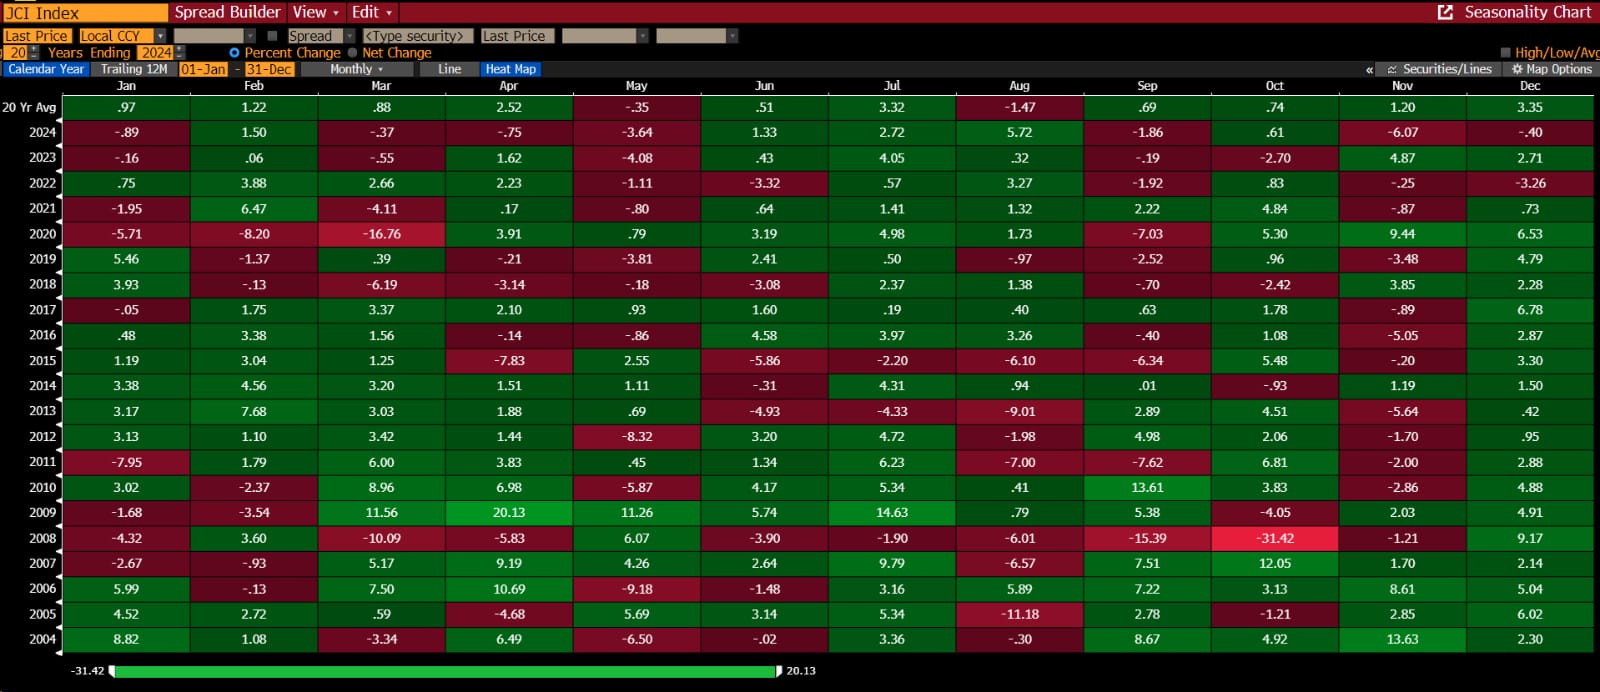Open the Map Options settings
This screenshot has width=1600, height=692.
[x=1552, y=69]
